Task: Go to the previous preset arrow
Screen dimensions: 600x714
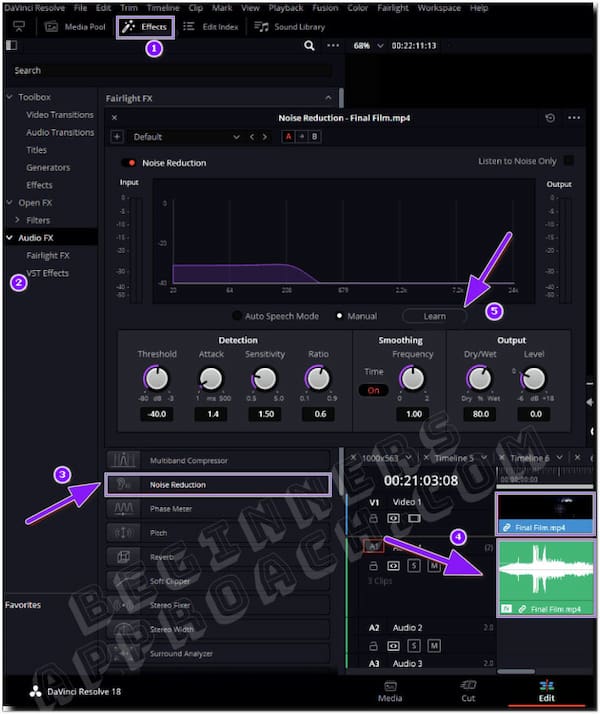Action: [x=252, y=137]
